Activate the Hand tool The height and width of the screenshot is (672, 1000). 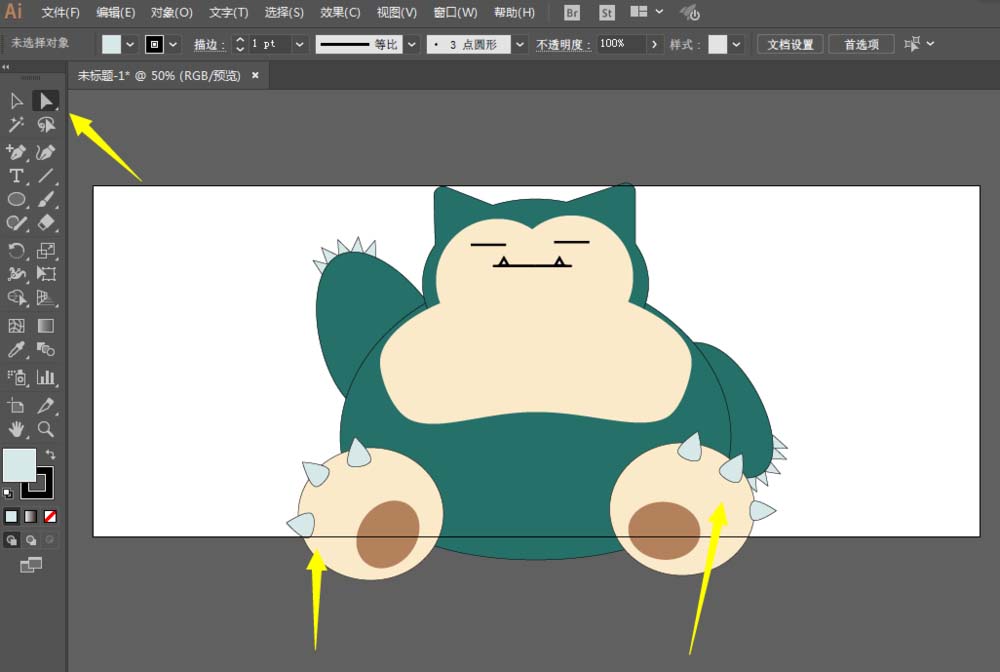click(x=17, y=428)
